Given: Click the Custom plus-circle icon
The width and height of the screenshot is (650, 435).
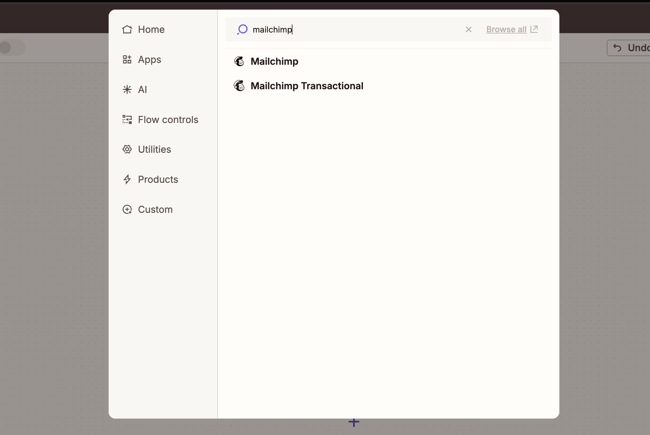Looking at the screenshot, I should (x=127, y=210).
